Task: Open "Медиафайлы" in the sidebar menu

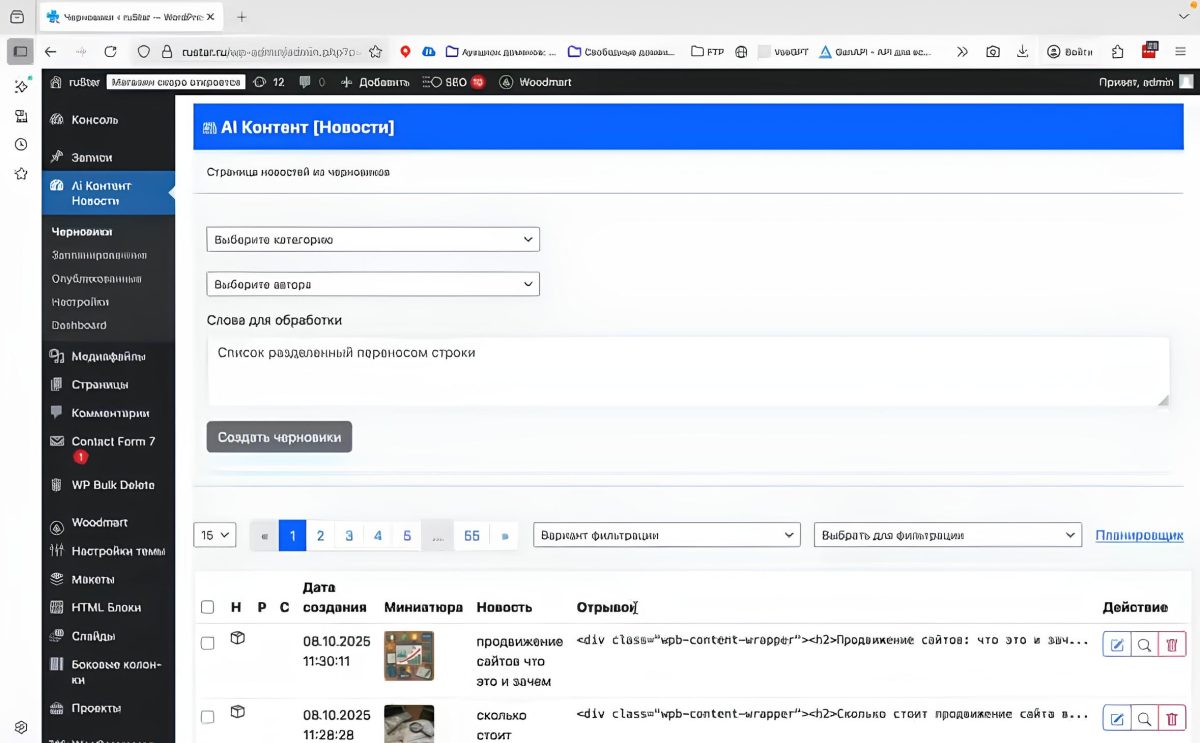Action: pyautogui.click(x=108, y=356)
